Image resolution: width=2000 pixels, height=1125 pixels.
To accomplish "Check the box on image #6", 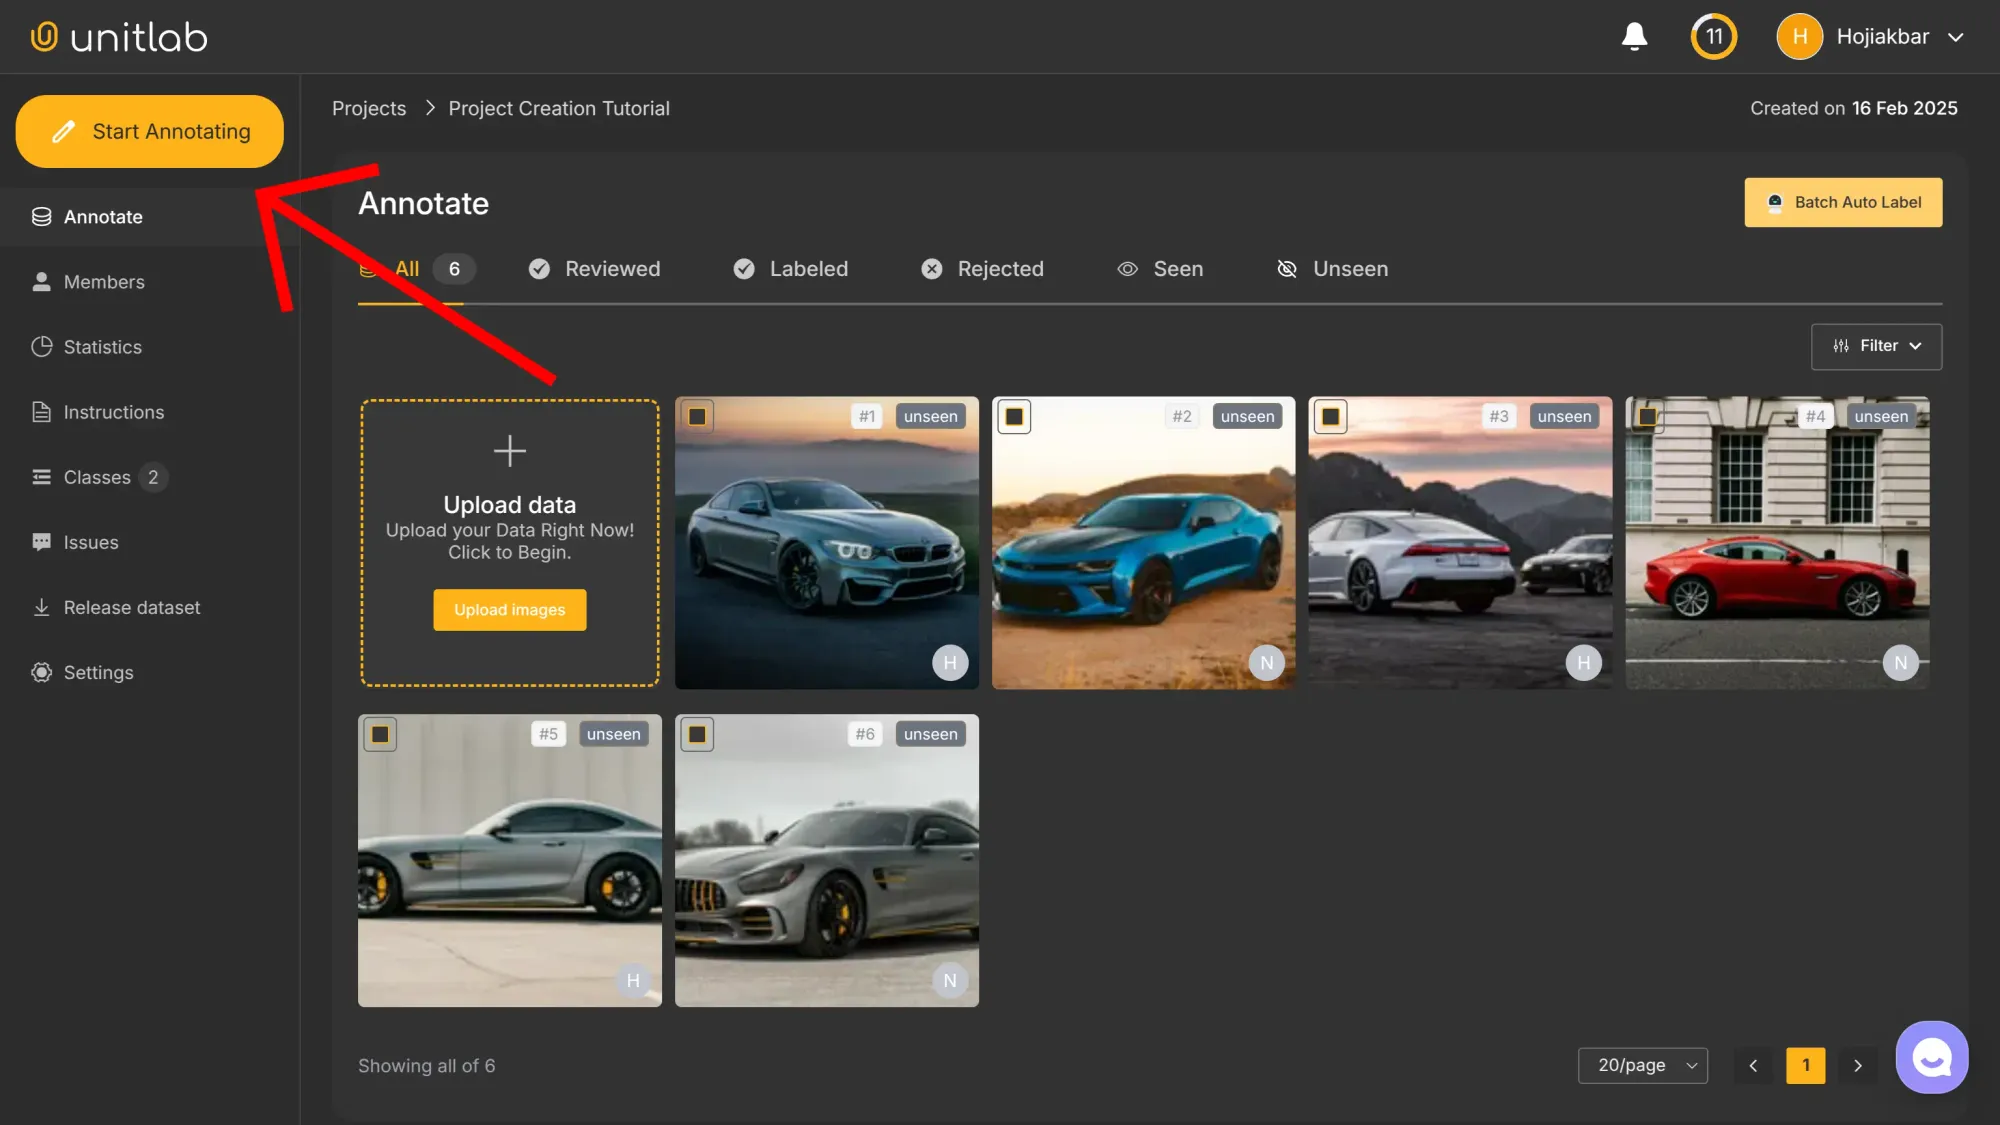I will pos(697,734).
